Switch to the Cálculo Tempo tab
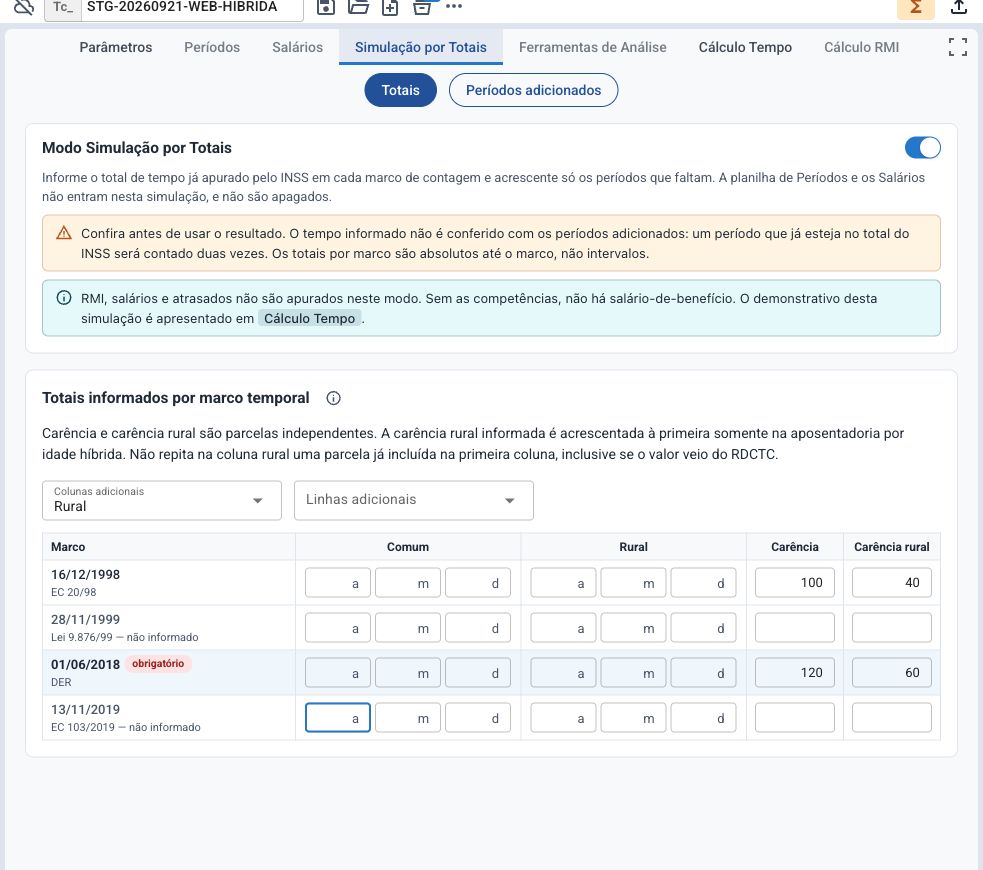Image resolution: width=983 pixels, height=870 pixels. click(745, 47)
